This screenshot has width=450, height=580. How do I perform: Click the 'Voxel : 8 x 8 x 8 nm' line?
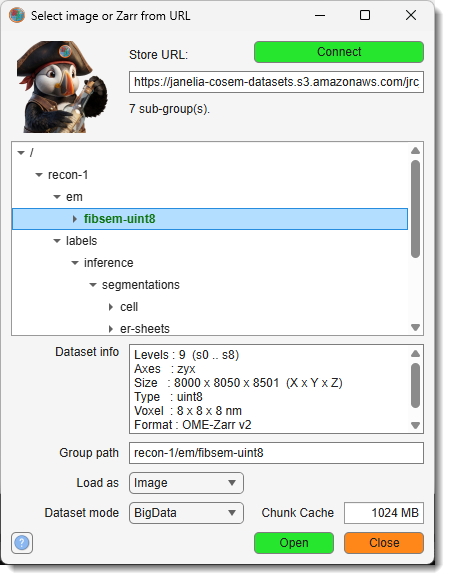coord(188,411)
